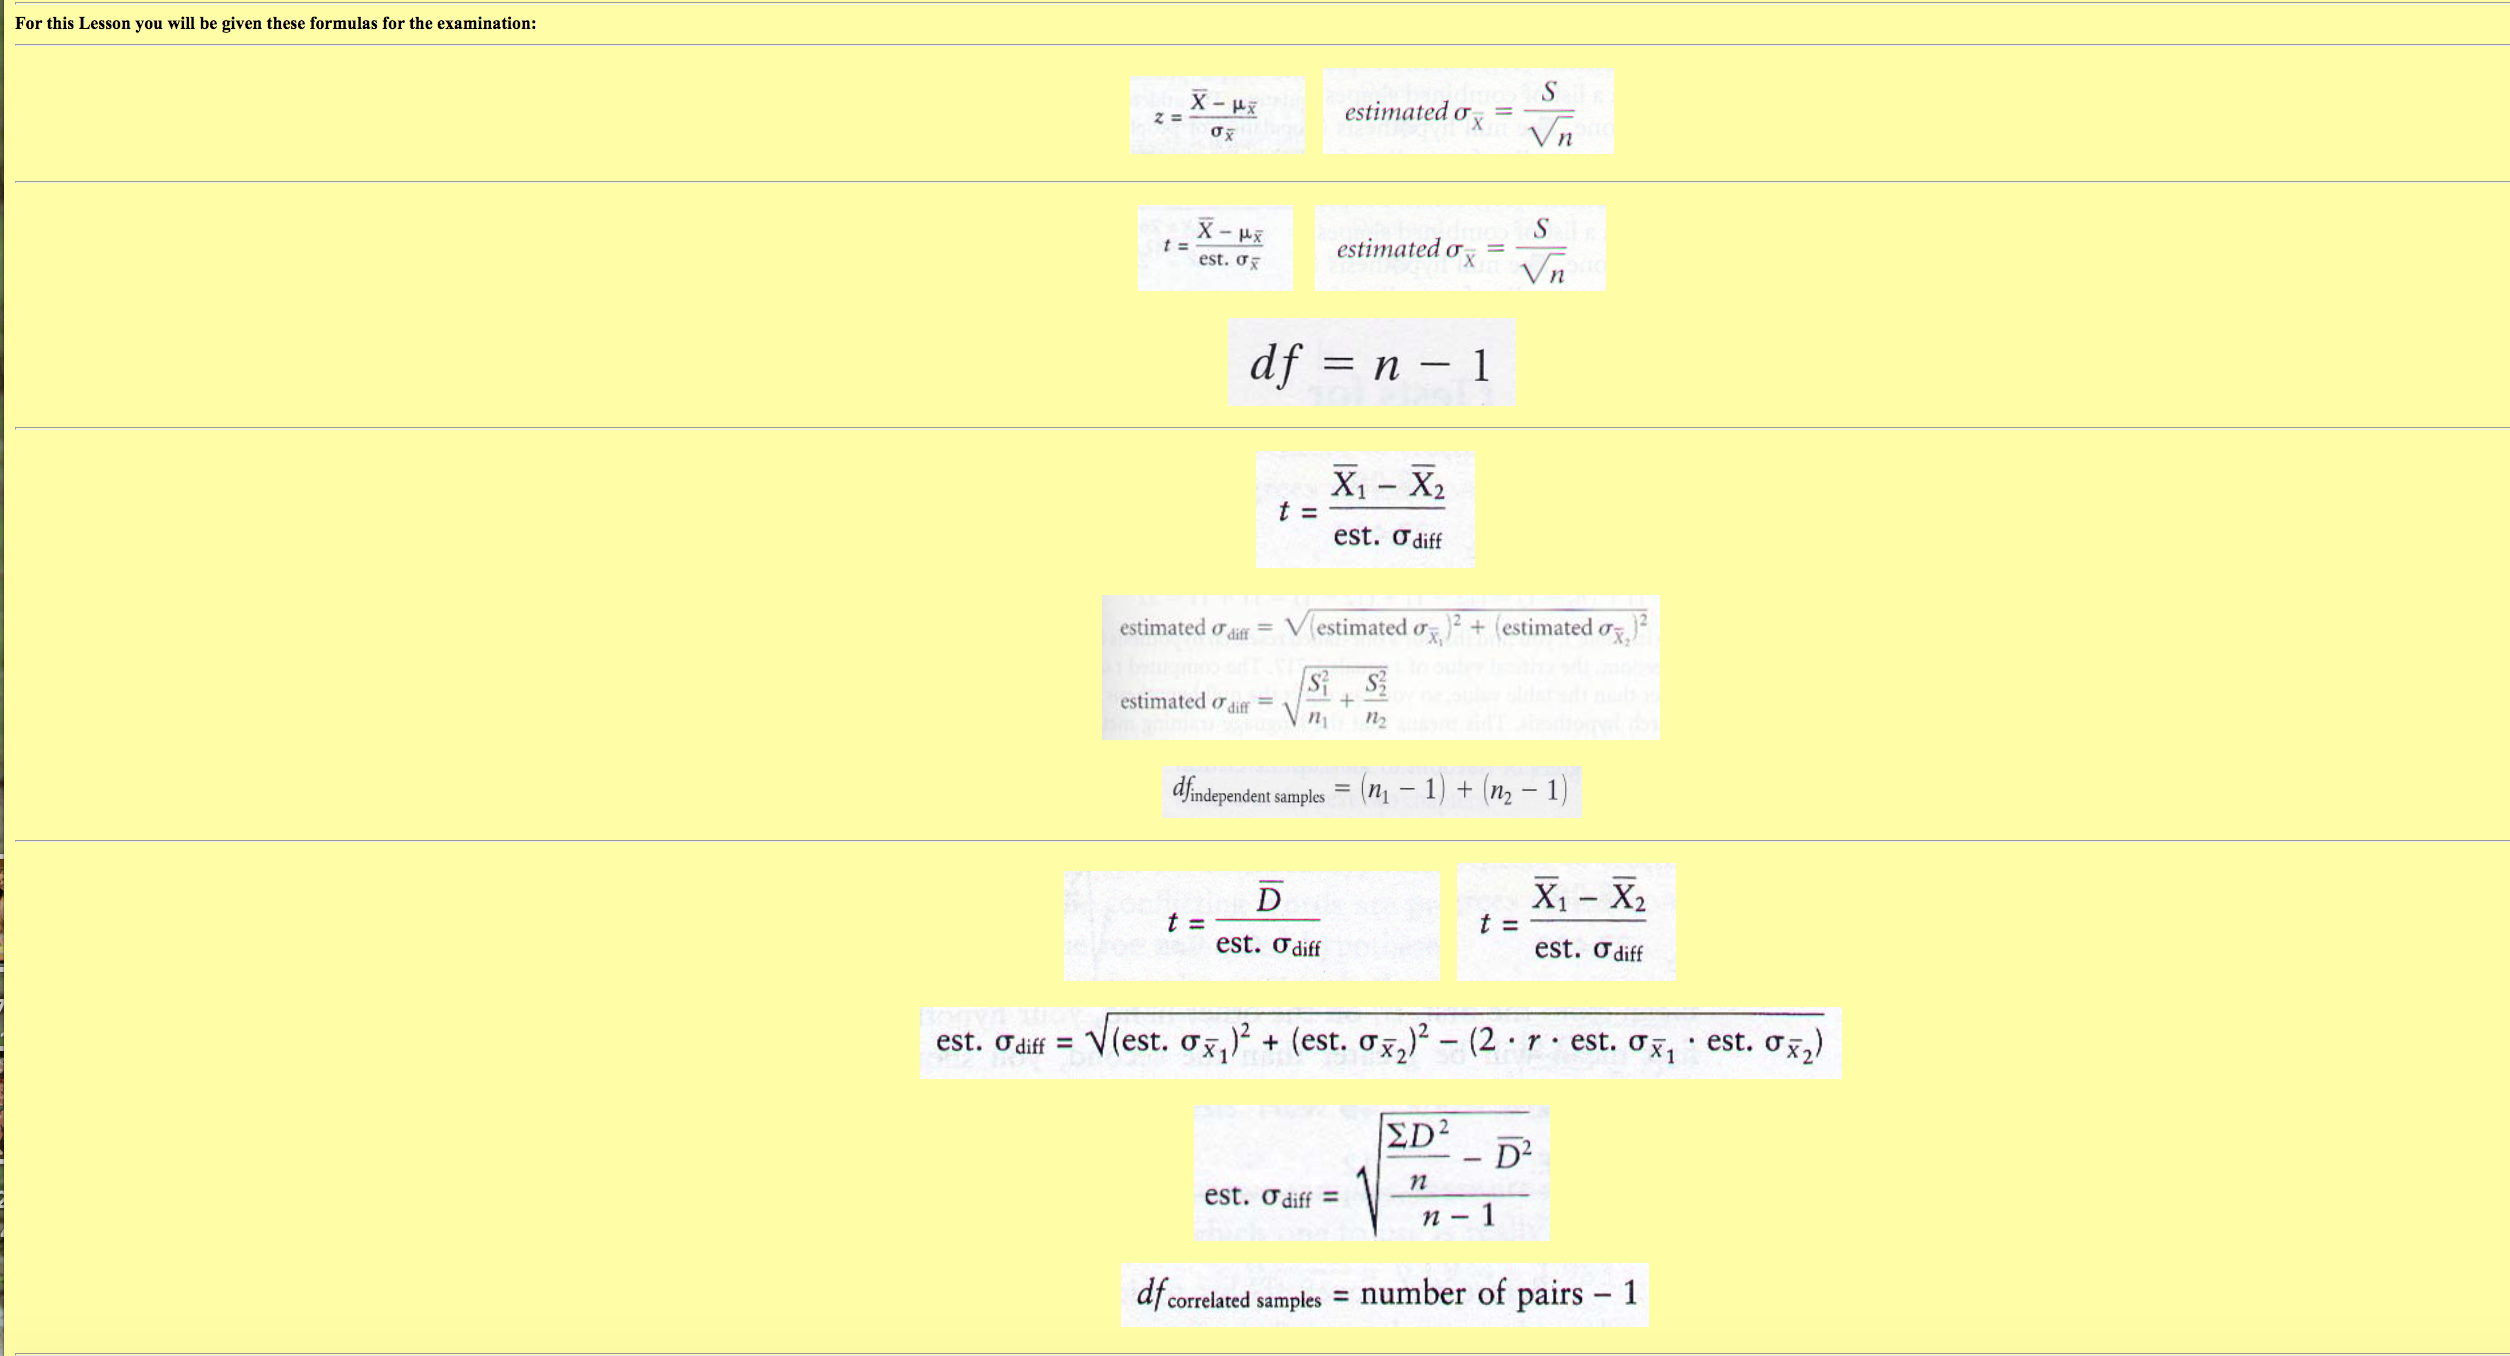The width and height of the screenshot is (2510, 1356).
Task: Click the t equals X-bar minus mu formula
Action: [1214, 249]
